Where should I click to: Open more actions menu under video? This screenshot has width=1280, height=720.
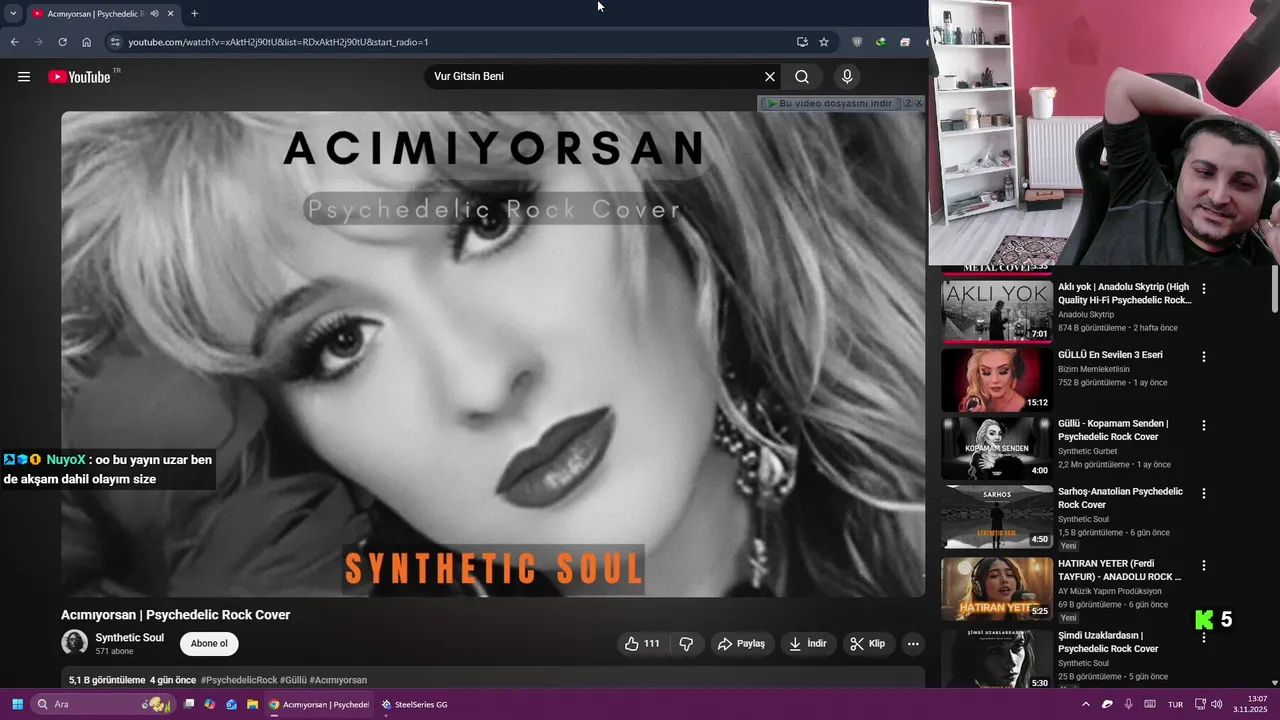913,644
